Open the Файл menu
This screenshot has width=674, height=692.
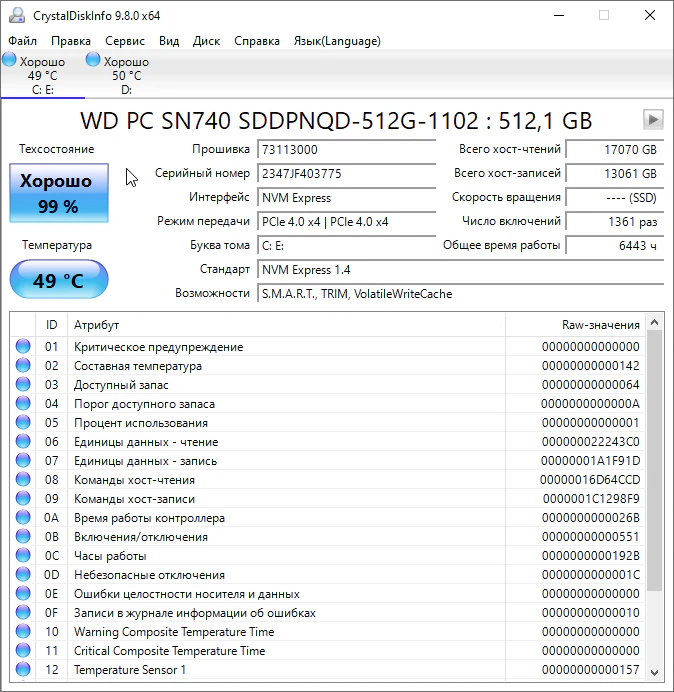point(23,41)
